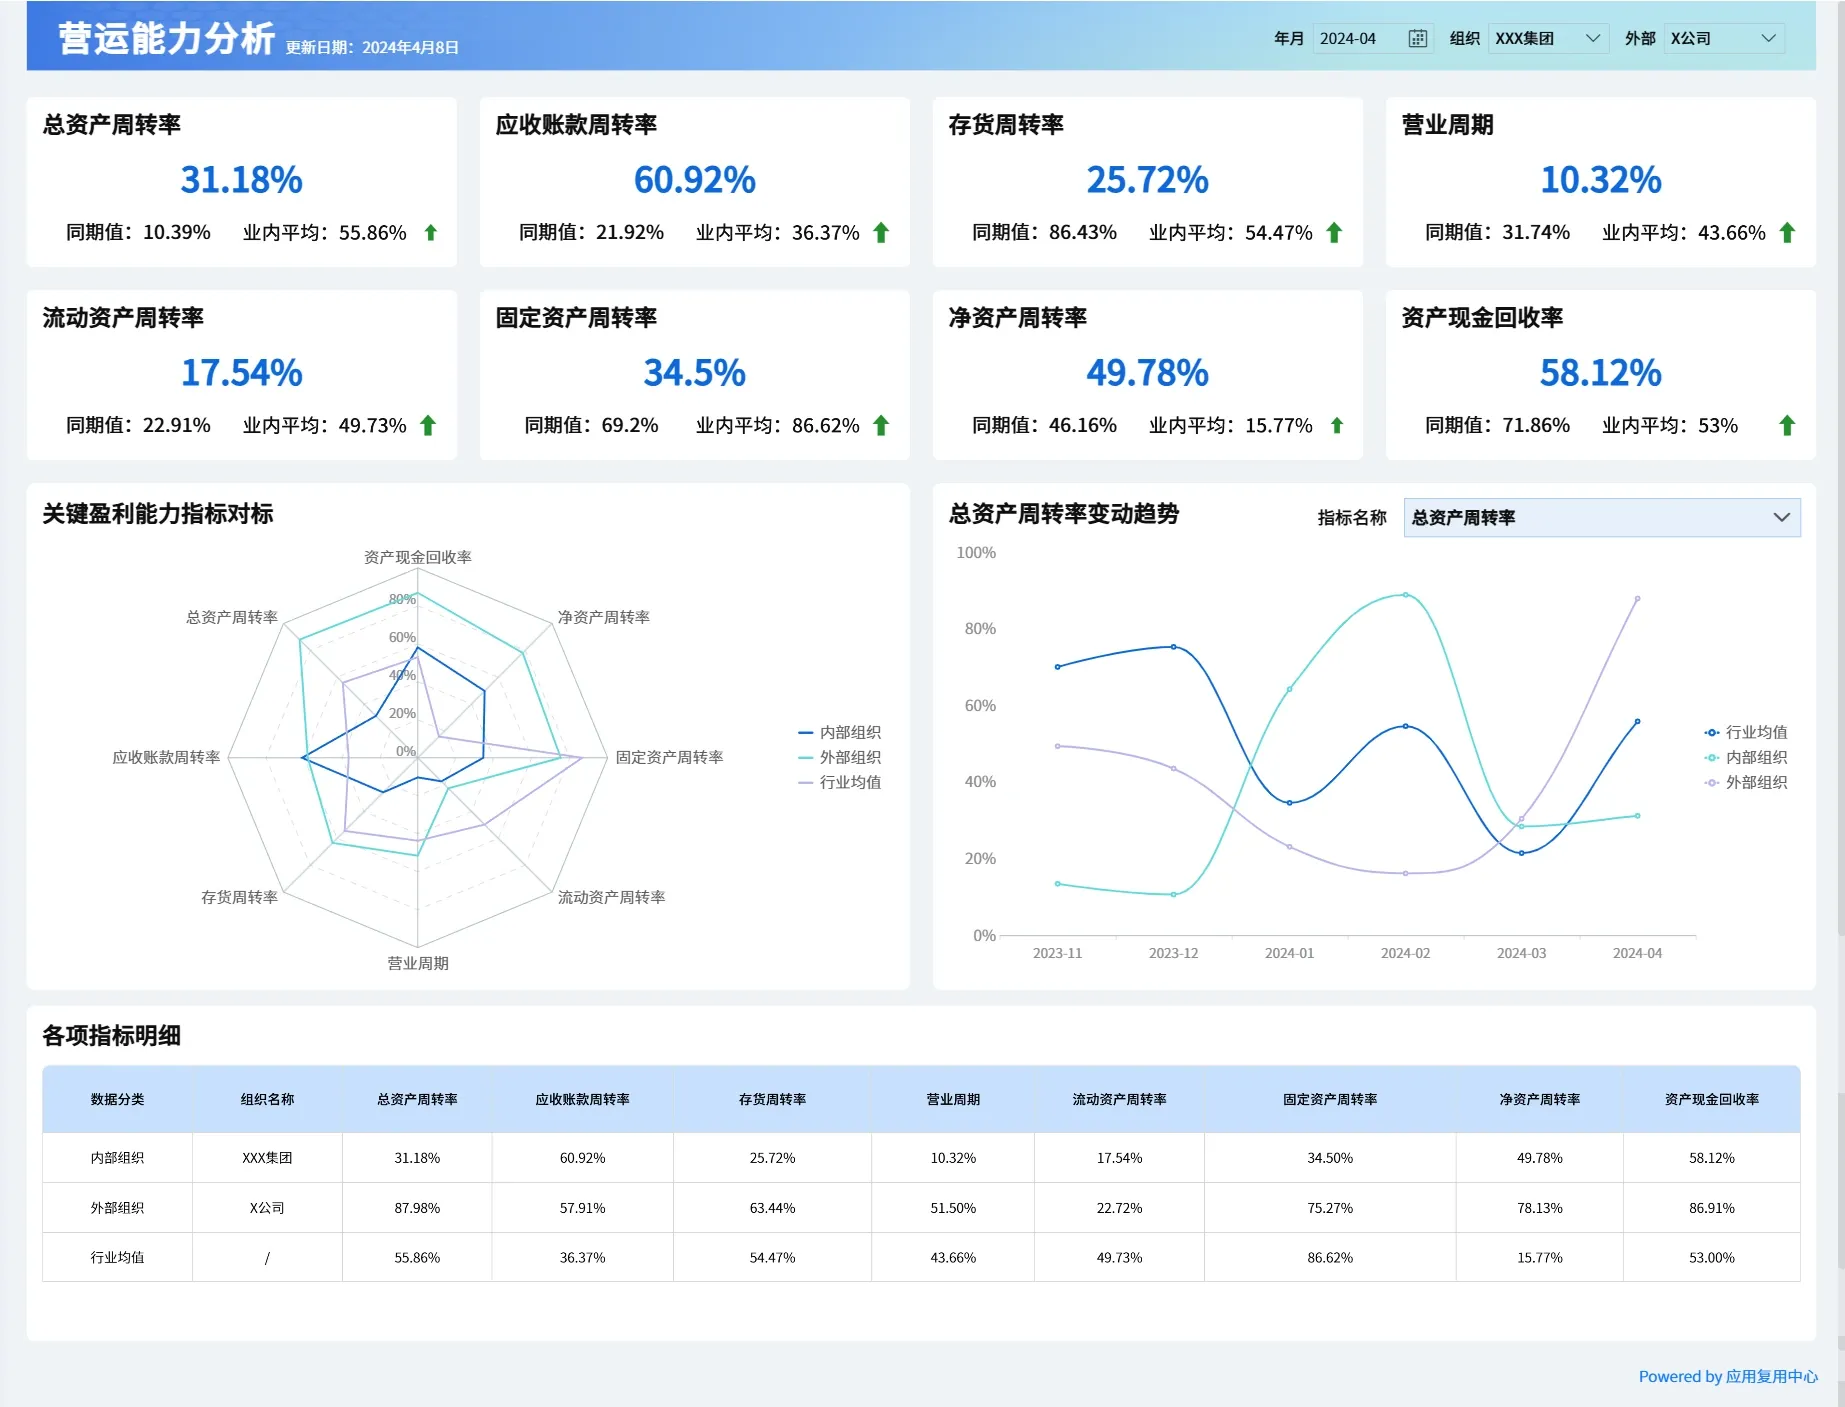The width and height of the screenshot is (1845, 1407).
Task: Toggle 外部组织 series in radar chart legend
Action: click(x=840, y=758)
